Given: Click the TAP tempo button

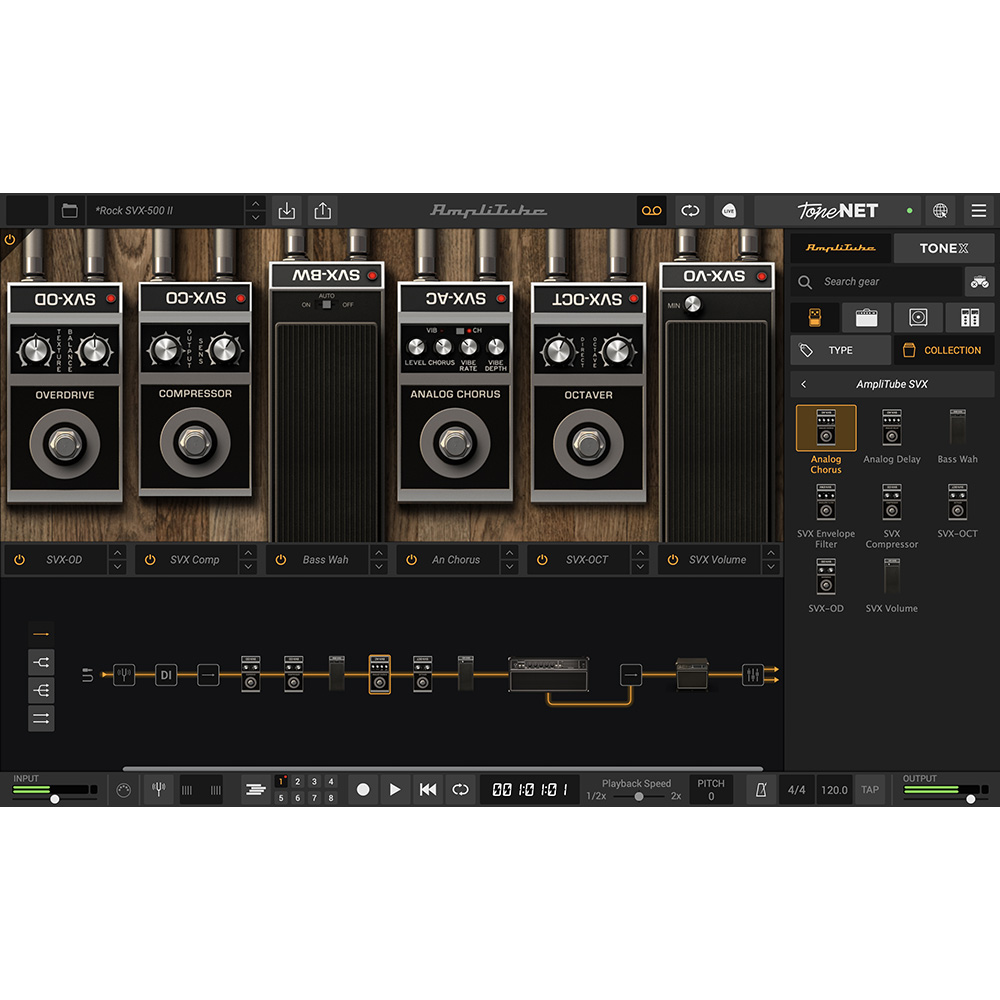Looking at the screenshot, I should click(x=870, y=790).
